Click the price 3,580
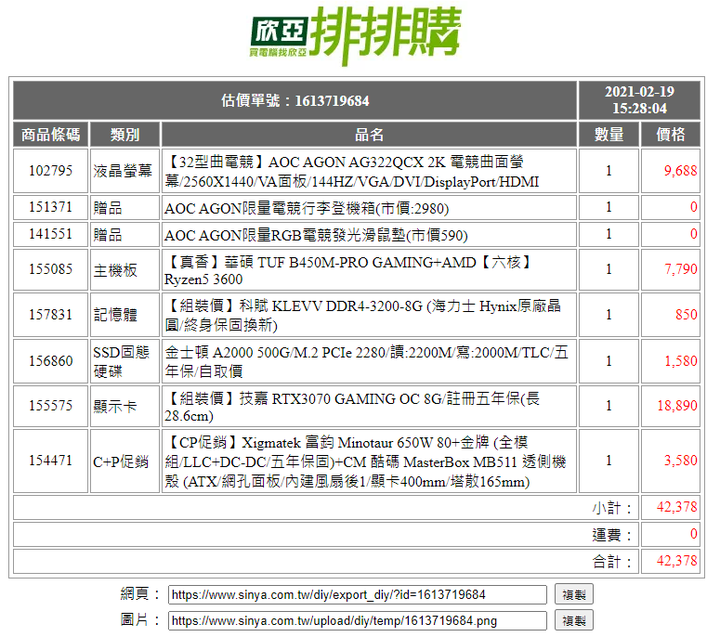This screenshot has height=637, width=720. (681, 460)
